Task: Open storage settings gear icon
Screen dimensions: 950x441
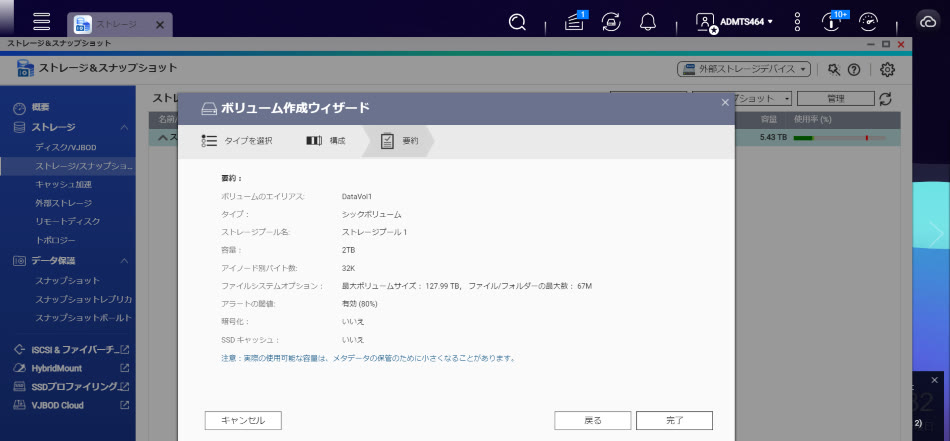Action: [x=887, y=70]
